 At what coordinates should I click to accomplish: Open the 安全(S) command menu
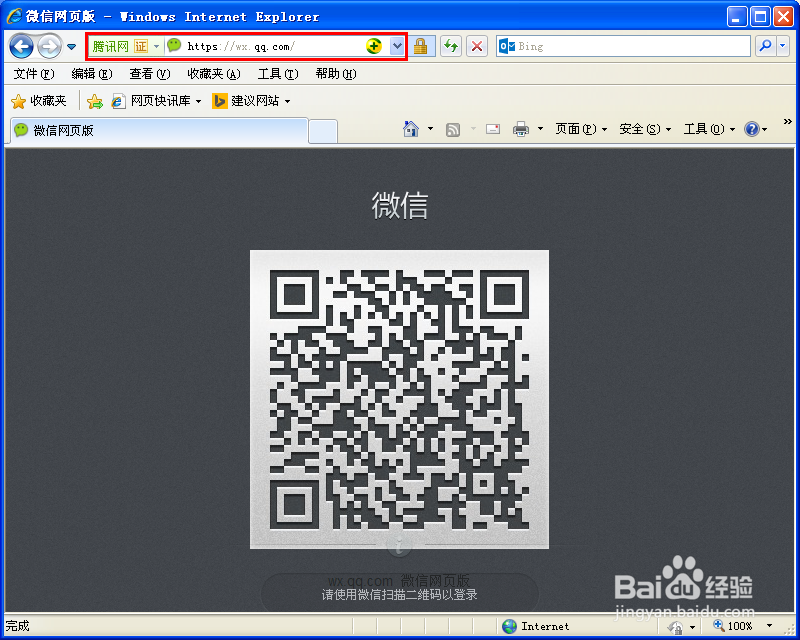[645, 129]
